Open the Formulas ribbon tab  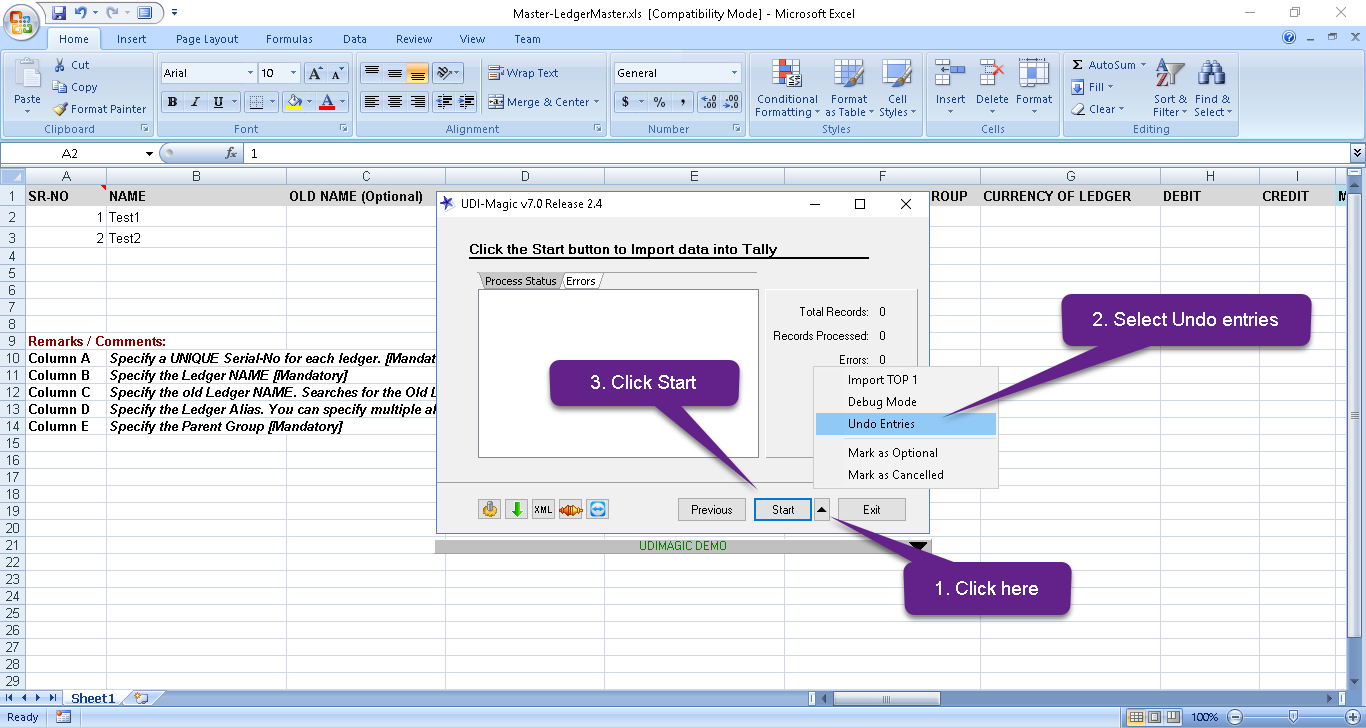[x=289, y=39]
